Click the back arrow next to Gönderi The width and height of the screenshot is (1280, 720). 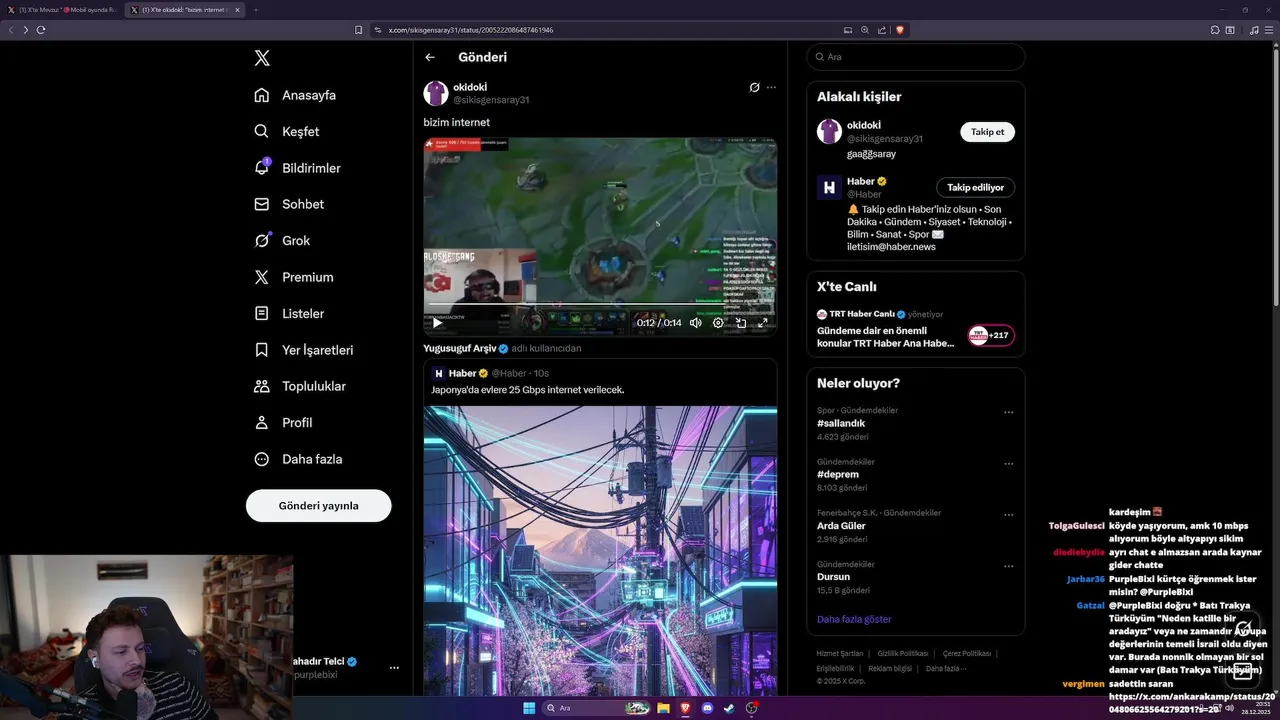[x=430, y=58]
